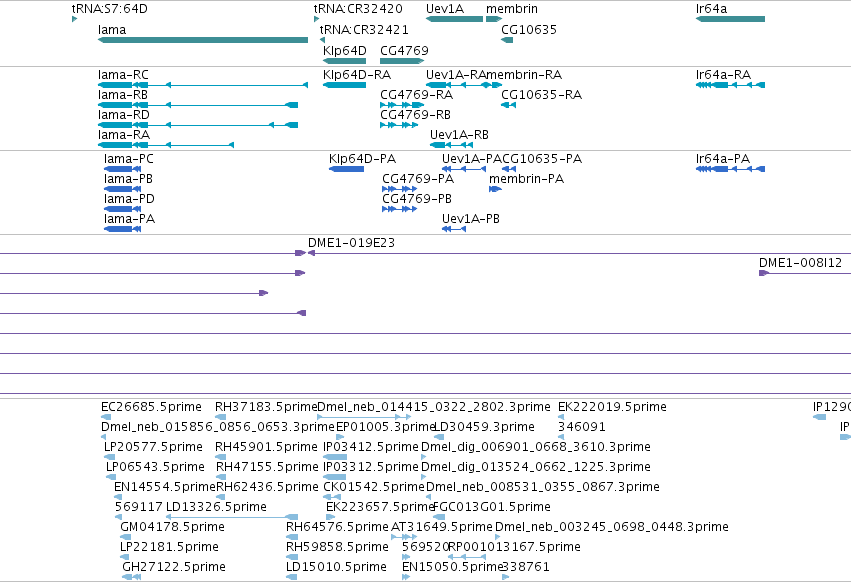Click the lama gene bar

point(203,40)
